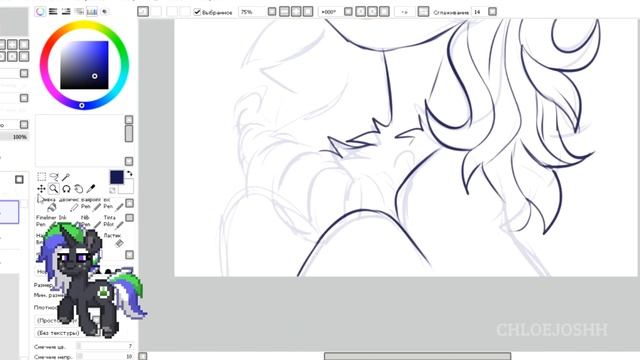Open the rotation angle dropdown button
The image size is (640, 360).
click(348, 12)
